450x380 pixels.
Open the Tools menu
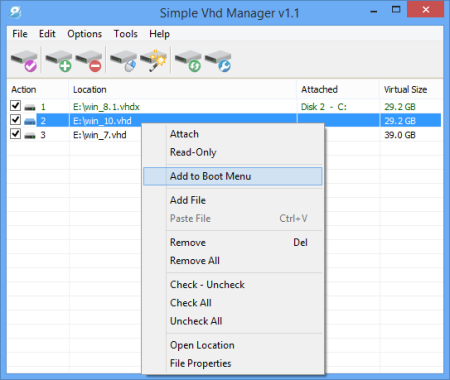[125, 34]
